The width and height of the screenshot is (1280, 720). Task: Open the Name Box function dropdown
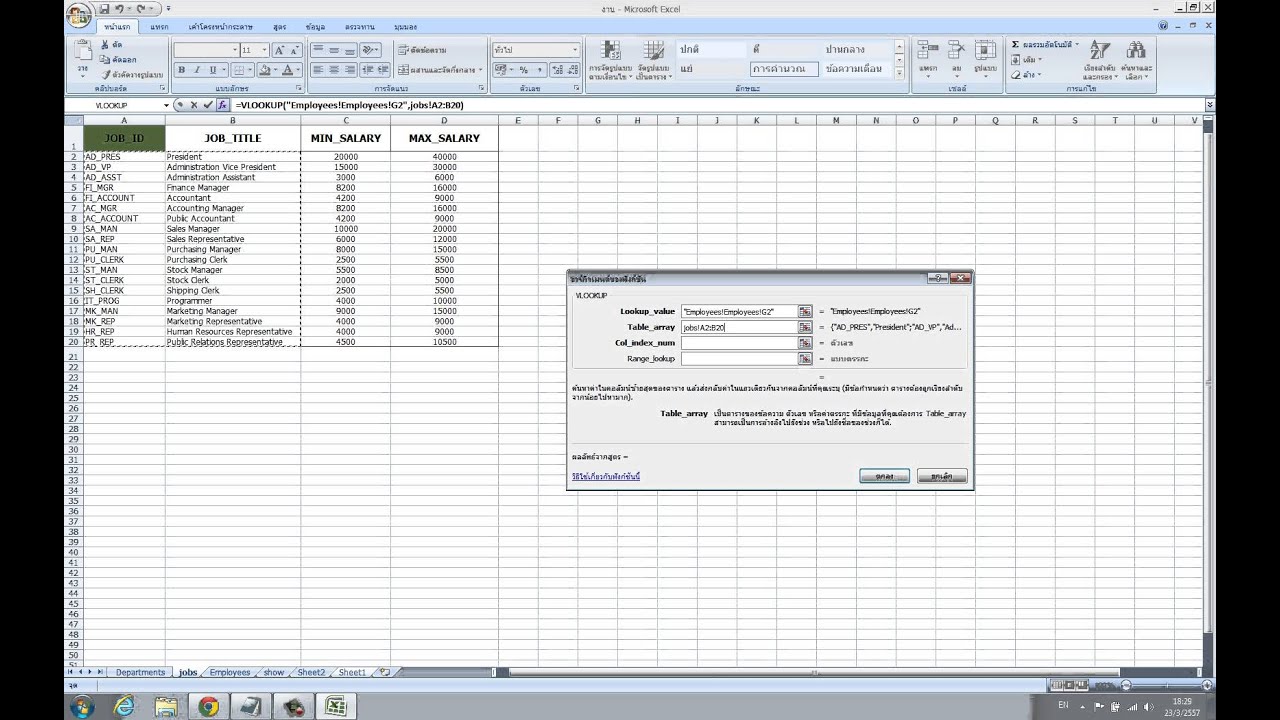[167, 105]
